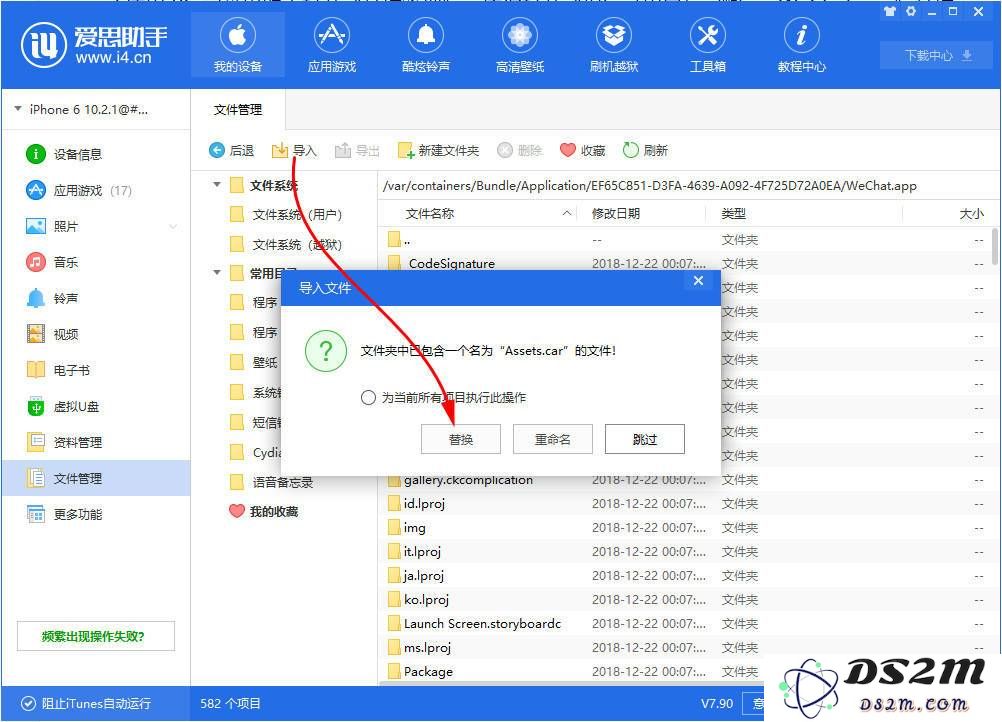
Task: Toggle 阻止iTunes自动运行 checkbox
Action: click(x=28, y=703)
